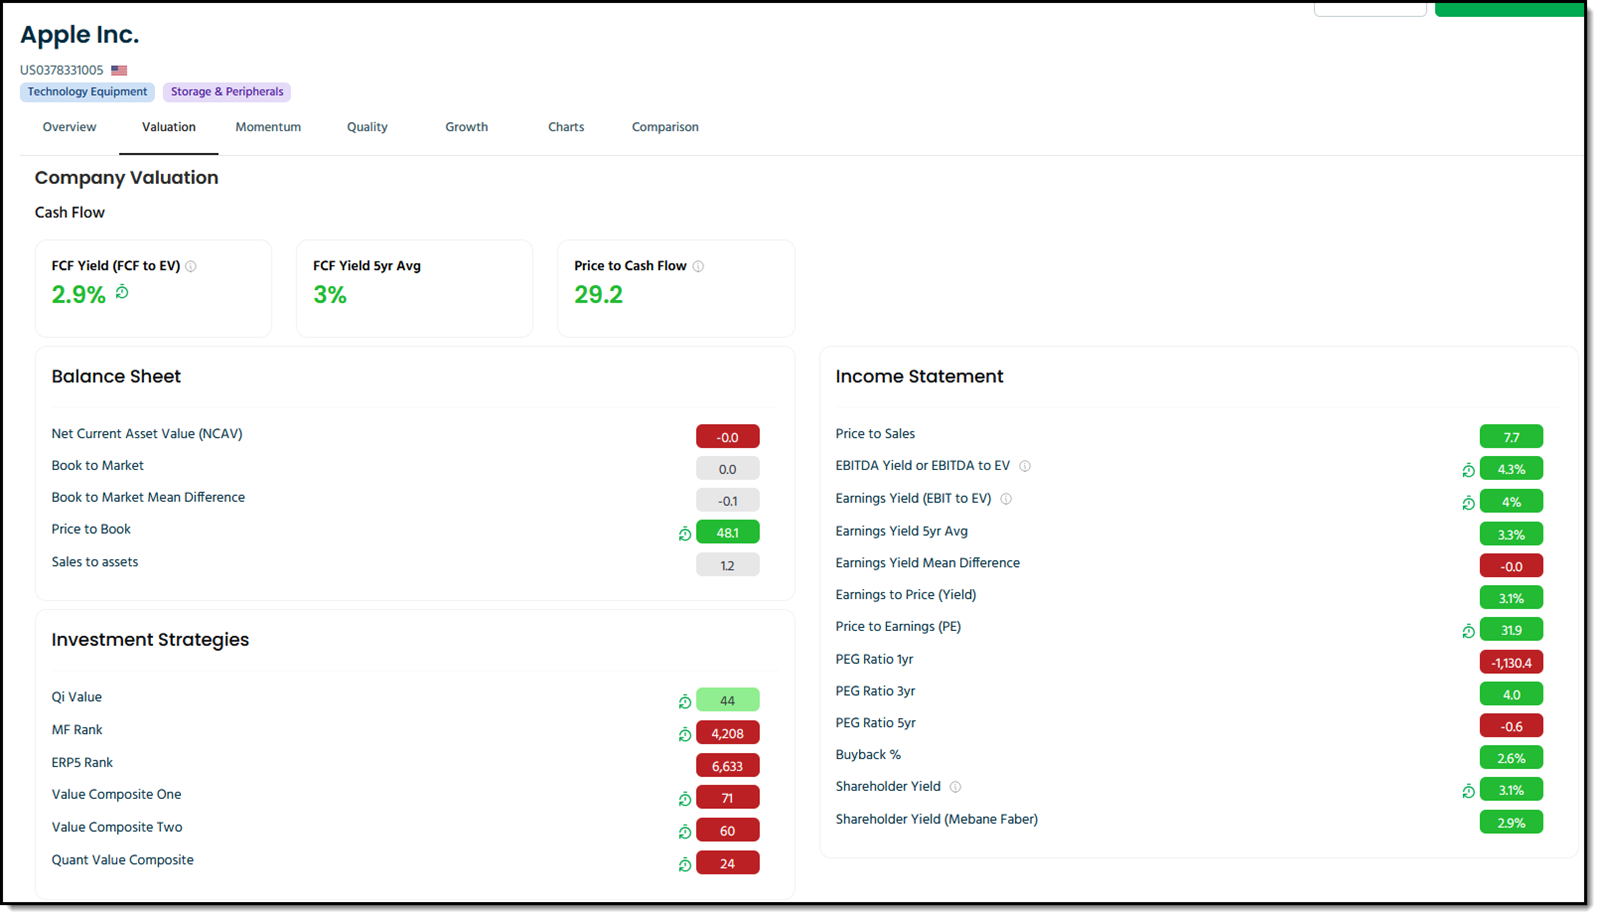Open info icon beside EBITDA Yield or EBITDA to EV
This screenshot has height=918, width=1600.
(x=1025, y=466)
